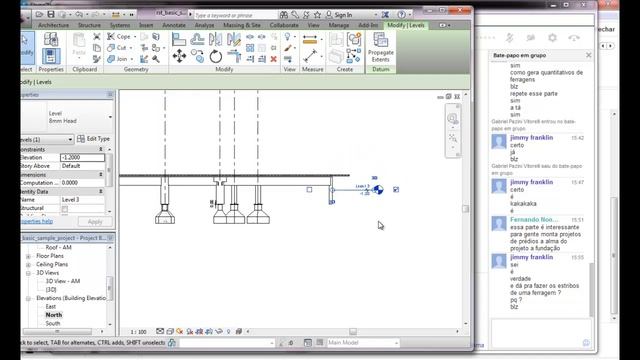
Task: Toggle the empty level bubble checkbox on the left
Action: [x=309, y=189]
